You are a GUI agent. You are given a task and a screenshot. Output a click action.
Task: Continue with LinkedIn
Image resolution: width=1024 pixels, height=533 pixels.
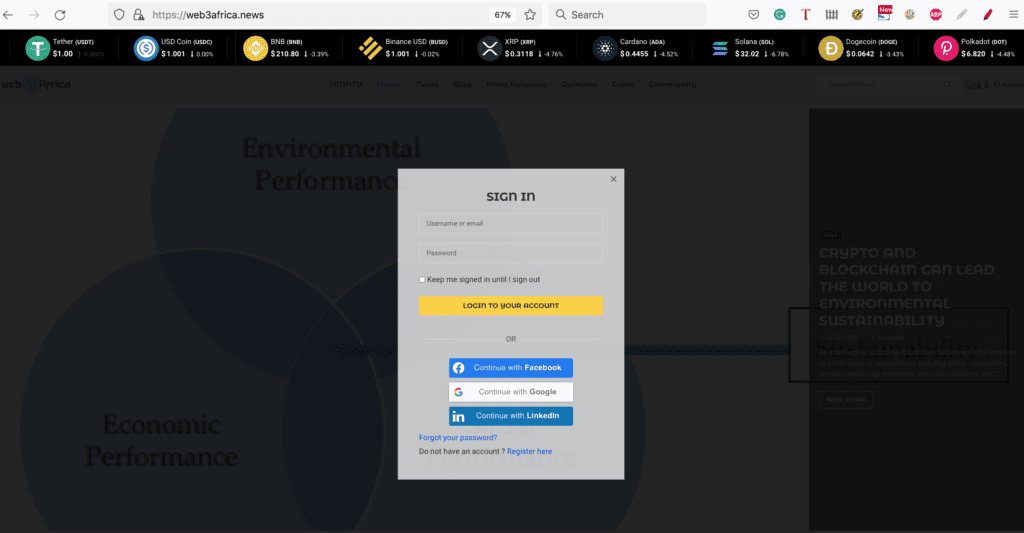click(x=511, y=416)
